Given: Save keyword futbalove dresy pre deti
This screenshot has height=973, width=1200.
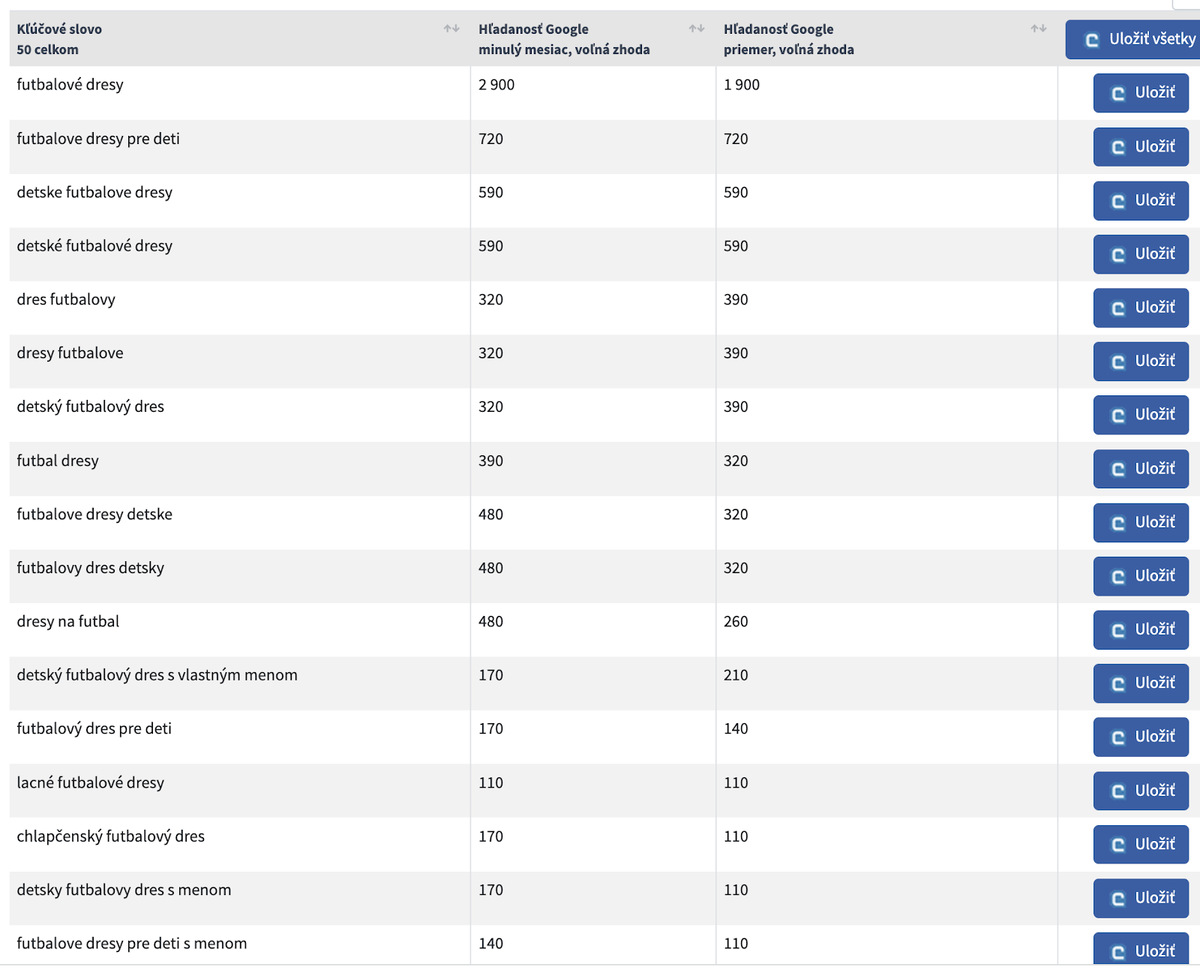Looking at the screenshot, I should [x=1141, y=147].
